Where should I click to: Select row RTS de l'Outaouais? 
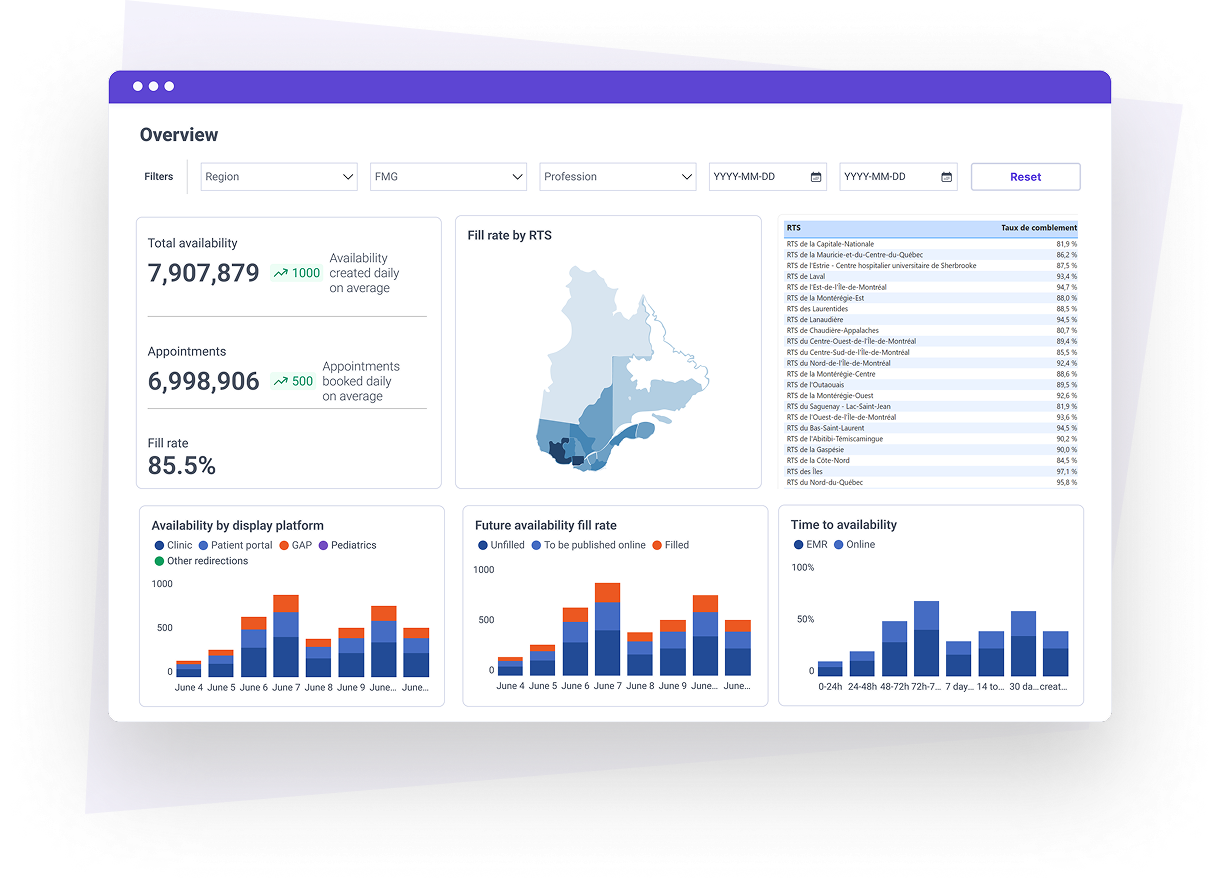coord(931,385)
